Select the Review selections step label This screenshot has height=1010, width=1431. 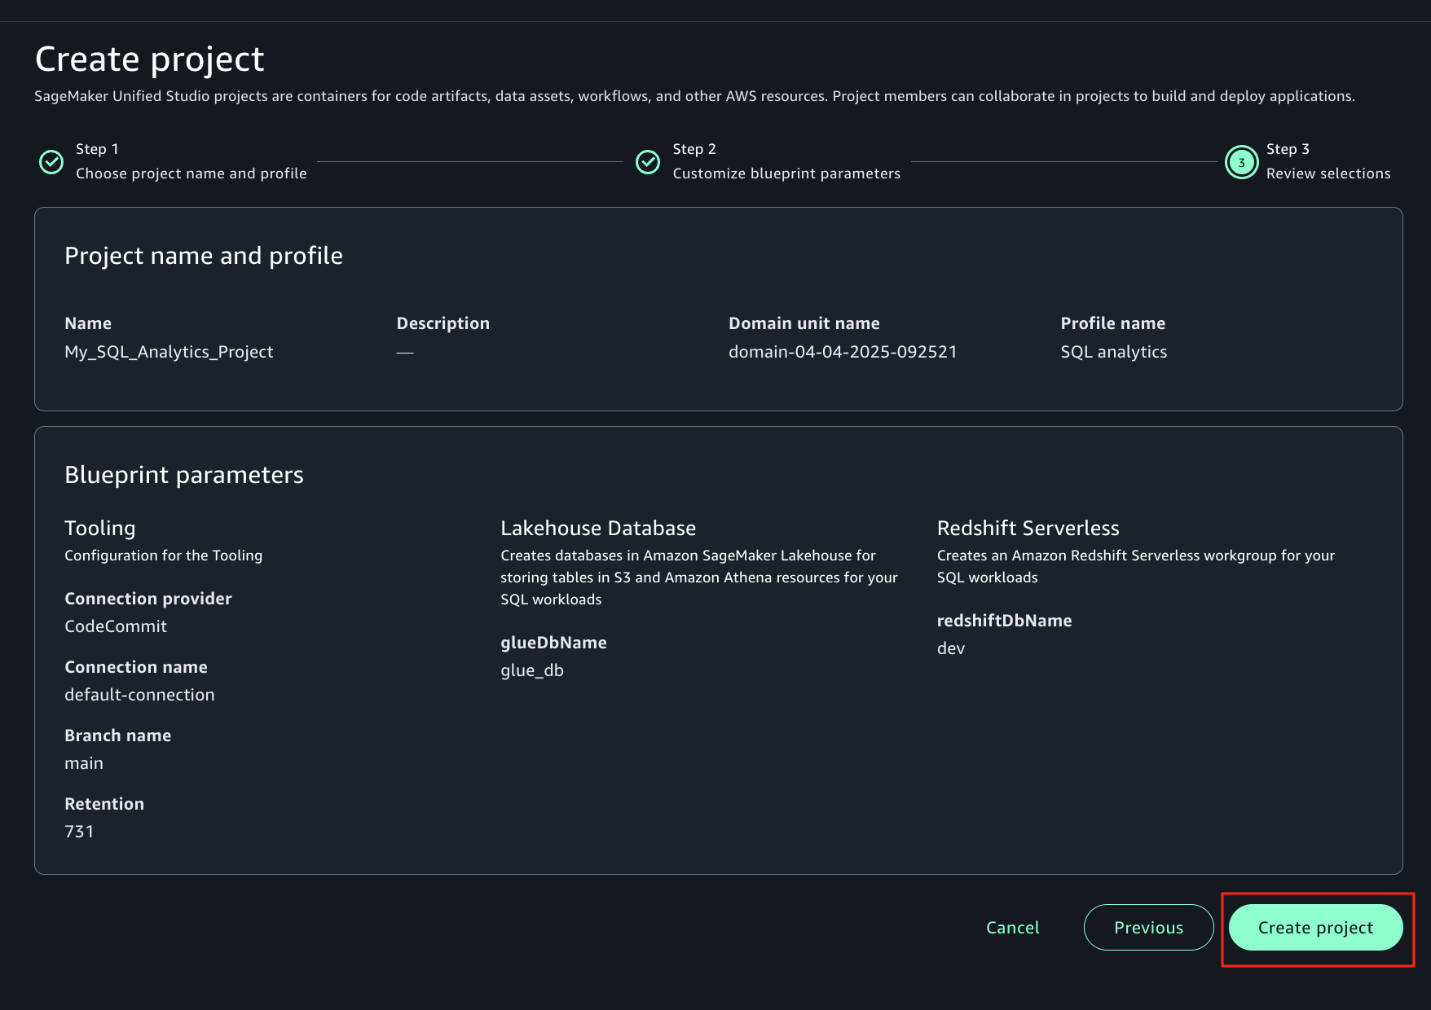click(x=1328, y=172)
